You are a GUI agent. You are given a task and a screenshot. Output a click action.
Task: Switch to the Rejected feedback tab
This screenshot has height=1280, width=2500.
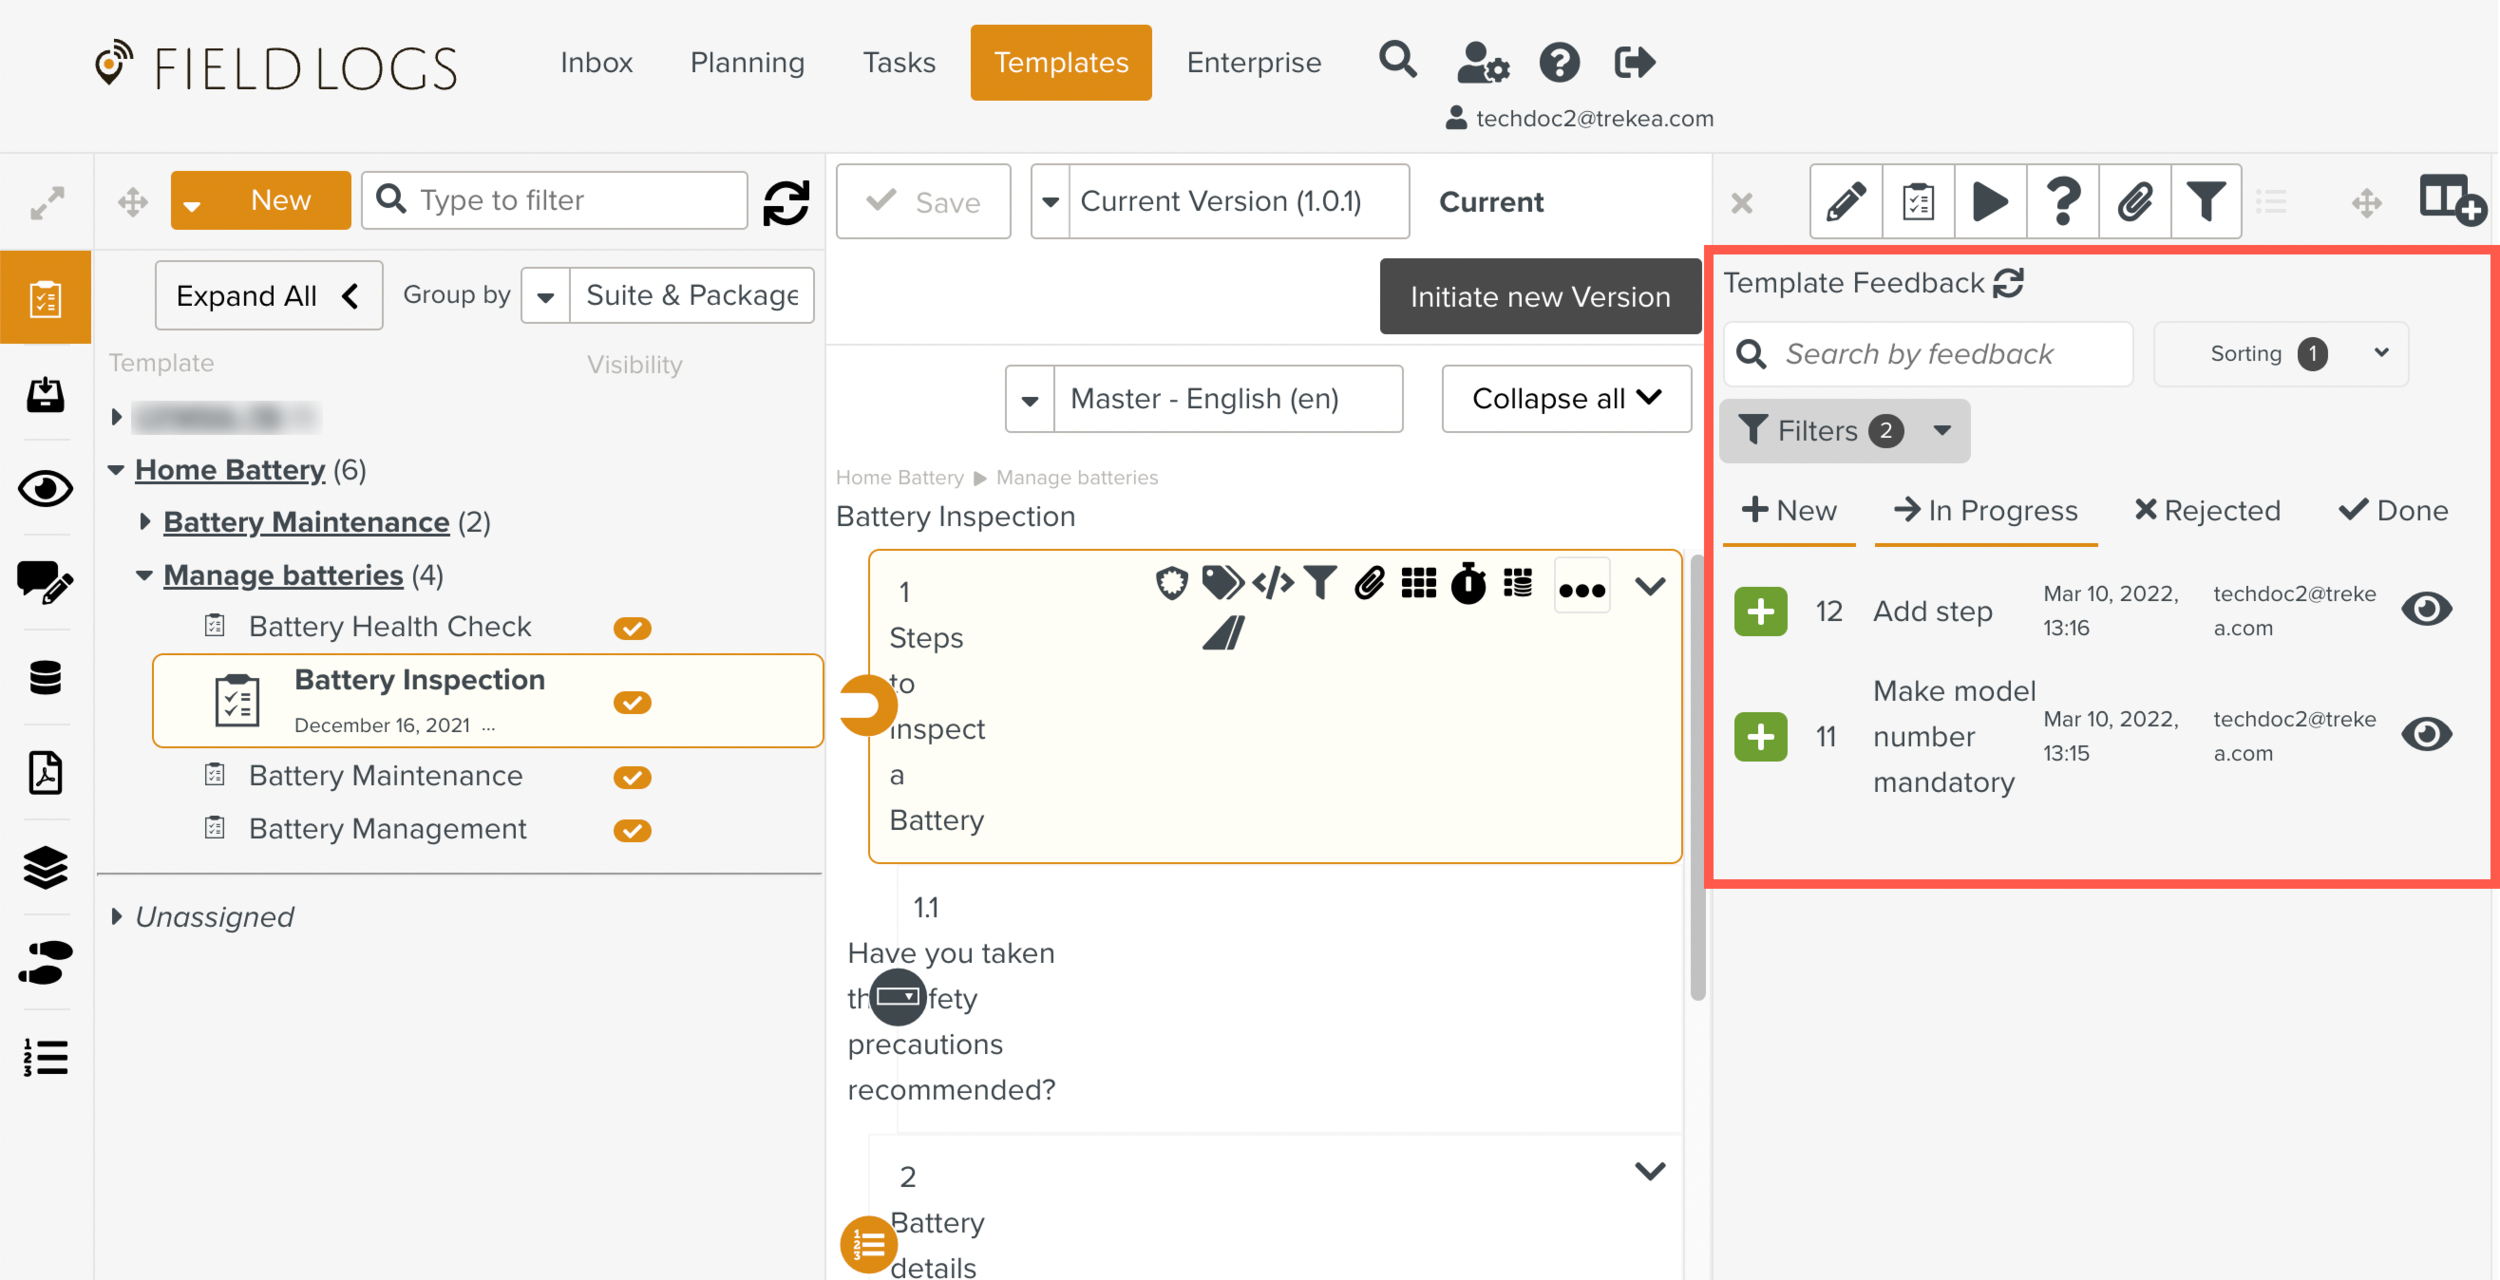click(2207, 511)
